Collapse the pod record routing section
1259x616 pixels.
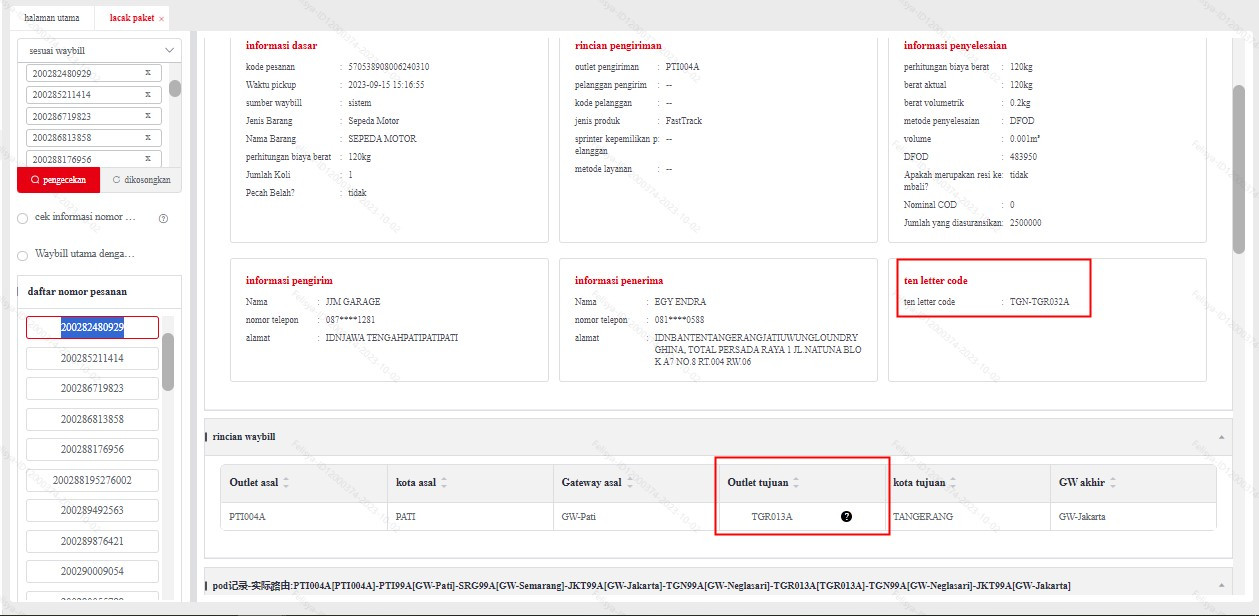pyautogui.click(x=1220, y=585)
